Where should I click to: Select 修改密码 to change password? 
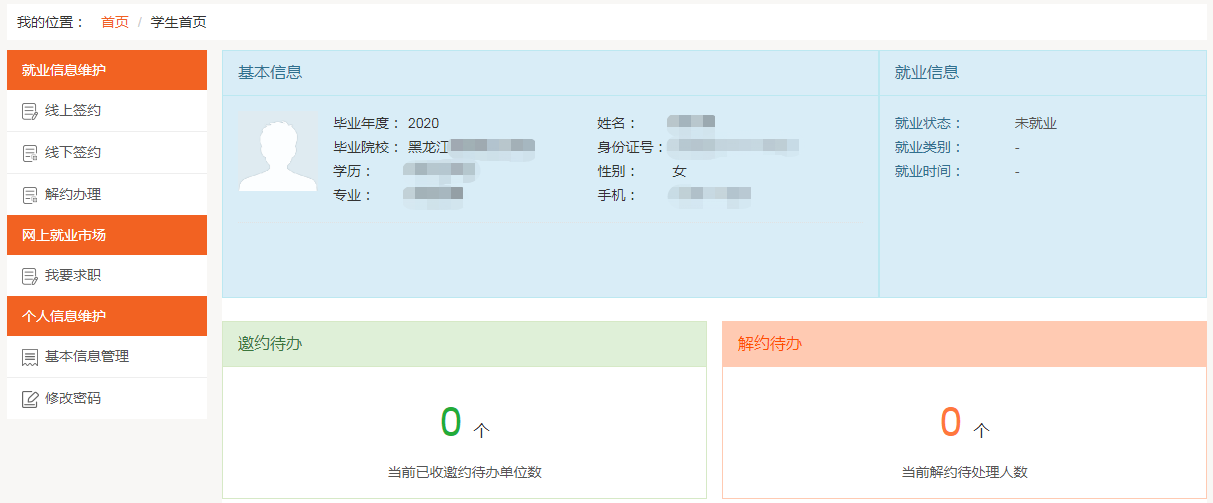pyautogui.click(x=73, y=399)
